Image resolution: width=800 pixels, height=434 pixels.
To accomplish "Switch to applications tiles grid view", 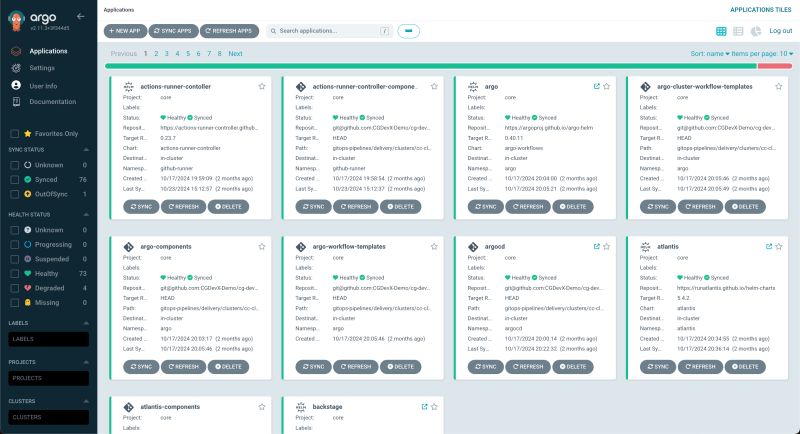I will tap(721, 31).
